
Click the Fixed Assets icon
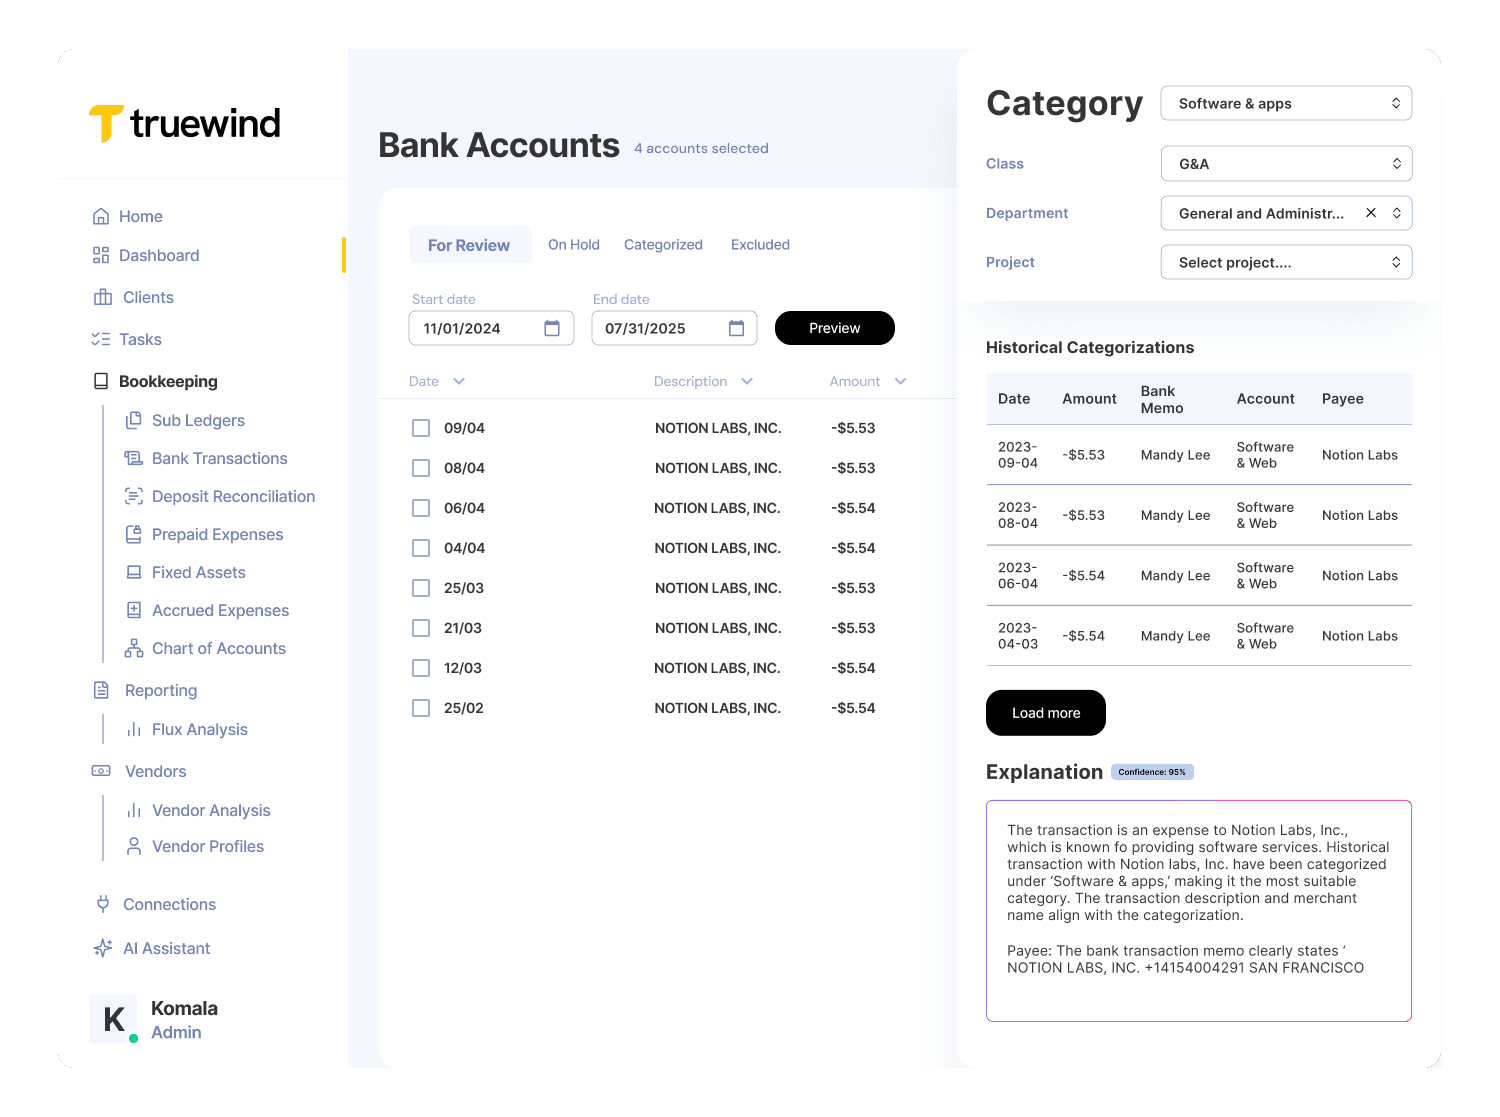tap(133, 572)
